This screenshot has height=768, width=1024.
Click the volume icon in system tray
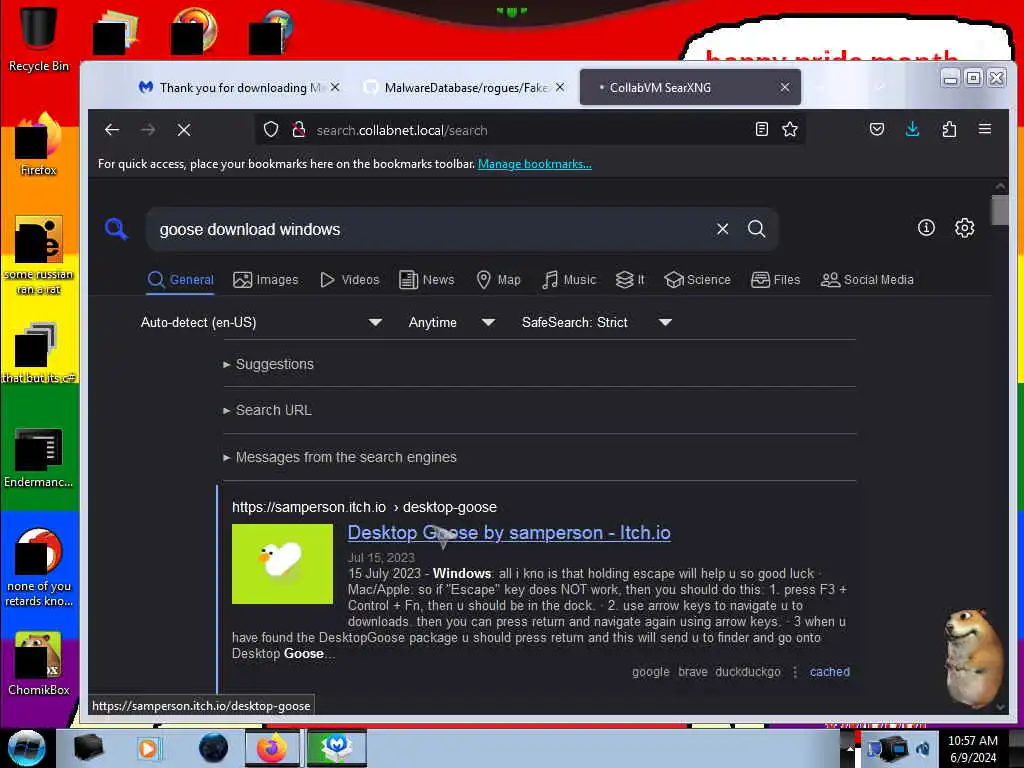click(x=923, y=748)
